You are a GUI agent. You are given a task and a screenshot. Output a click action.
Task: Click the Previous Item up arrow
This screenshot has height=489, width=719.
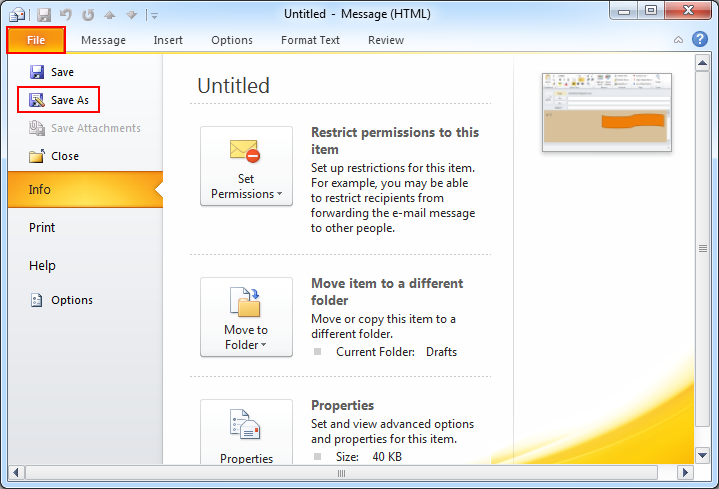coord(109,15)
